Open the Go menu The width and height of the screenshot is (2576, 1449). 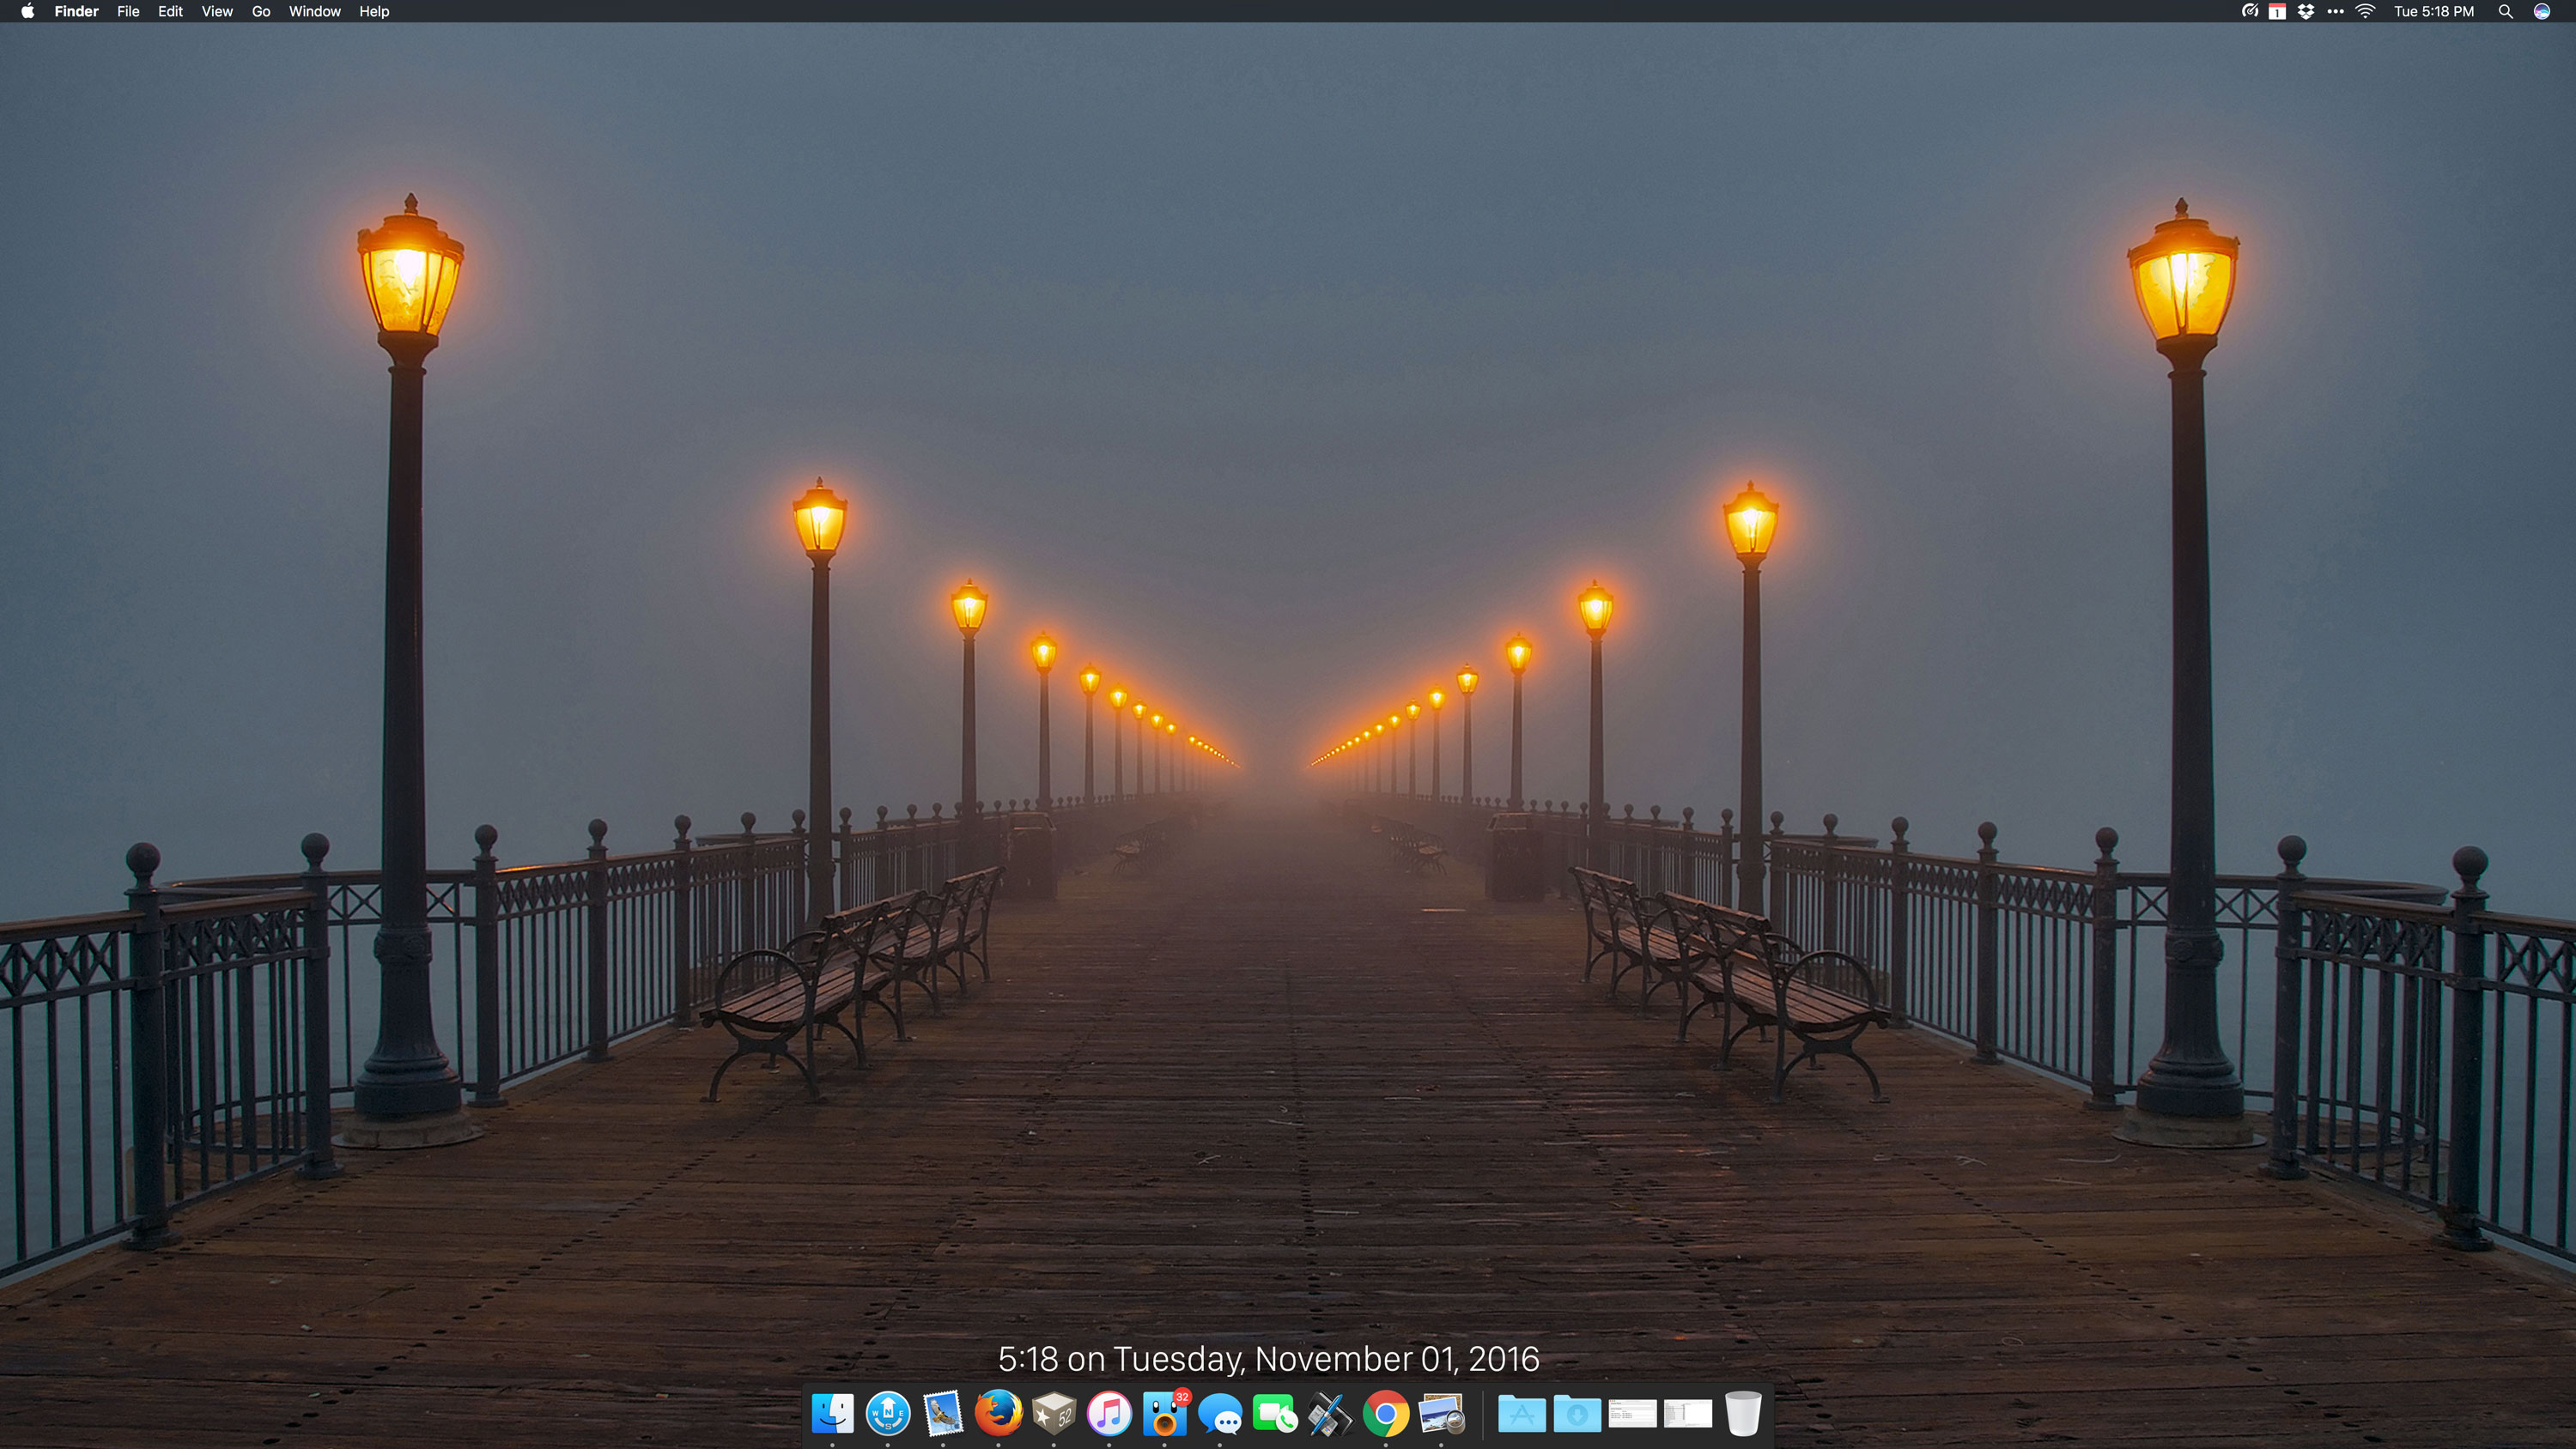coord(261,12)
